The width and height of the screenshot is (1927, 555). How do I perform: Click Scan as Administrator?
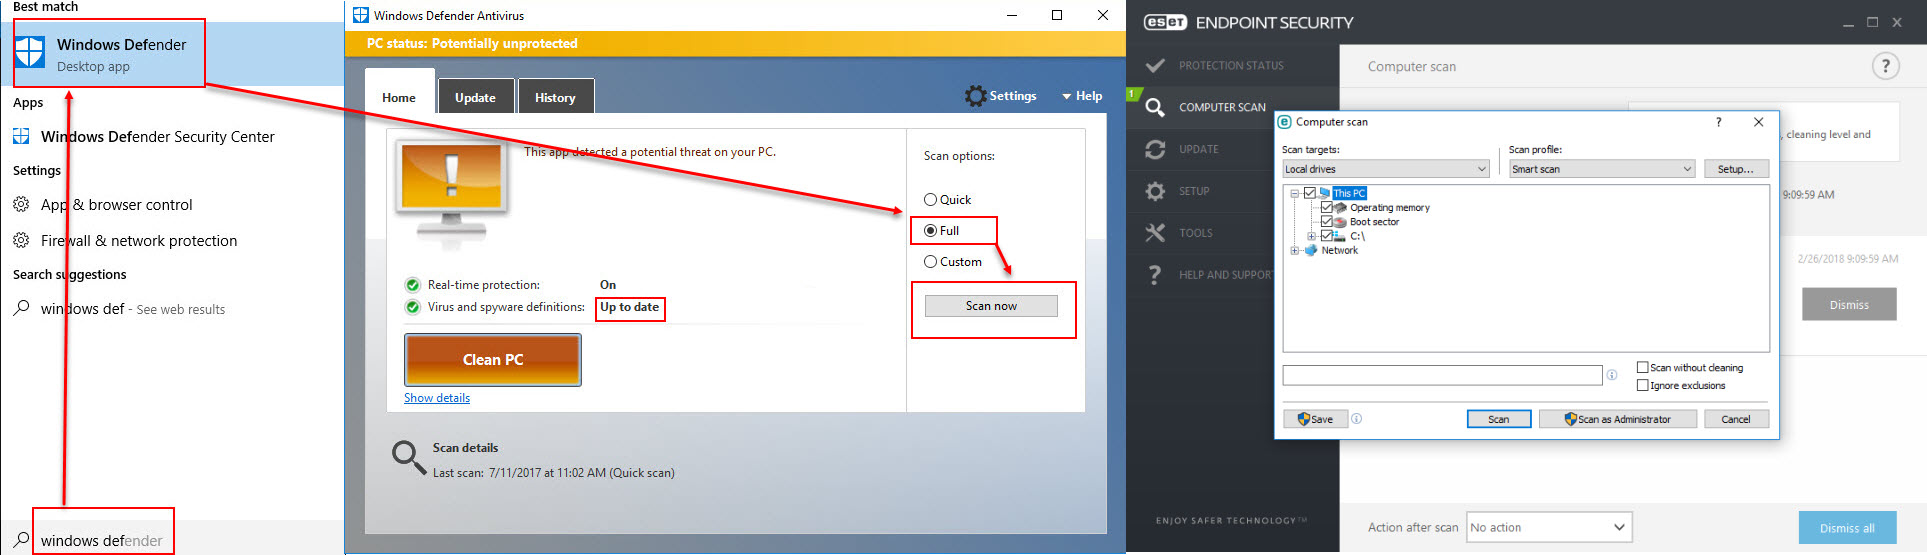click(x=1618, y=419)
